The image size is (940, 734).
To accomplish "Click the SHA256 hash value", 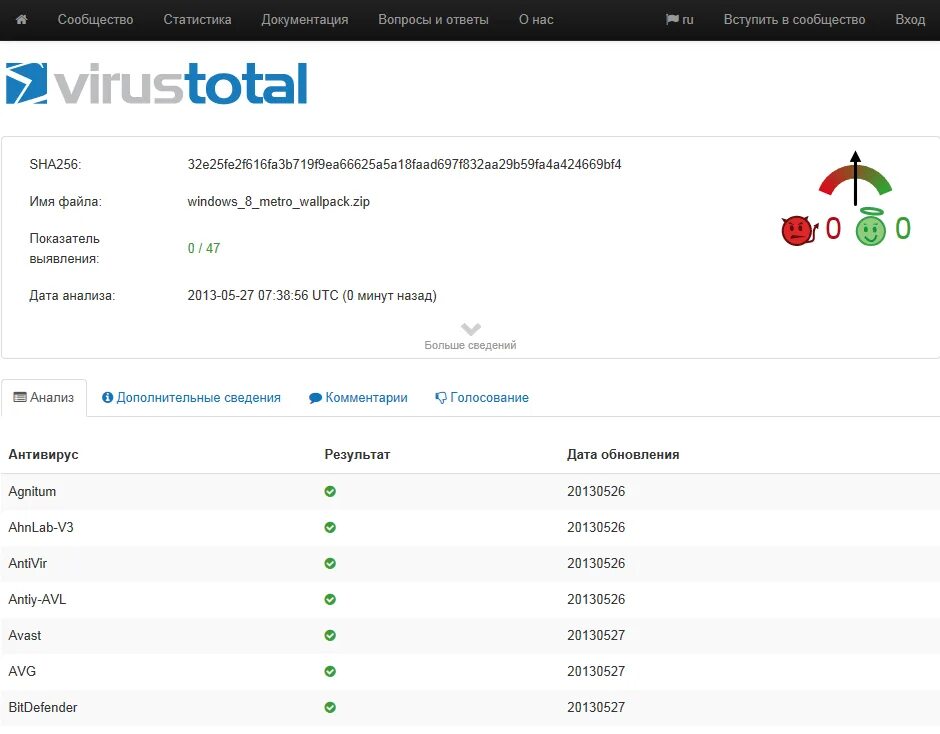I will click(404, 164).
